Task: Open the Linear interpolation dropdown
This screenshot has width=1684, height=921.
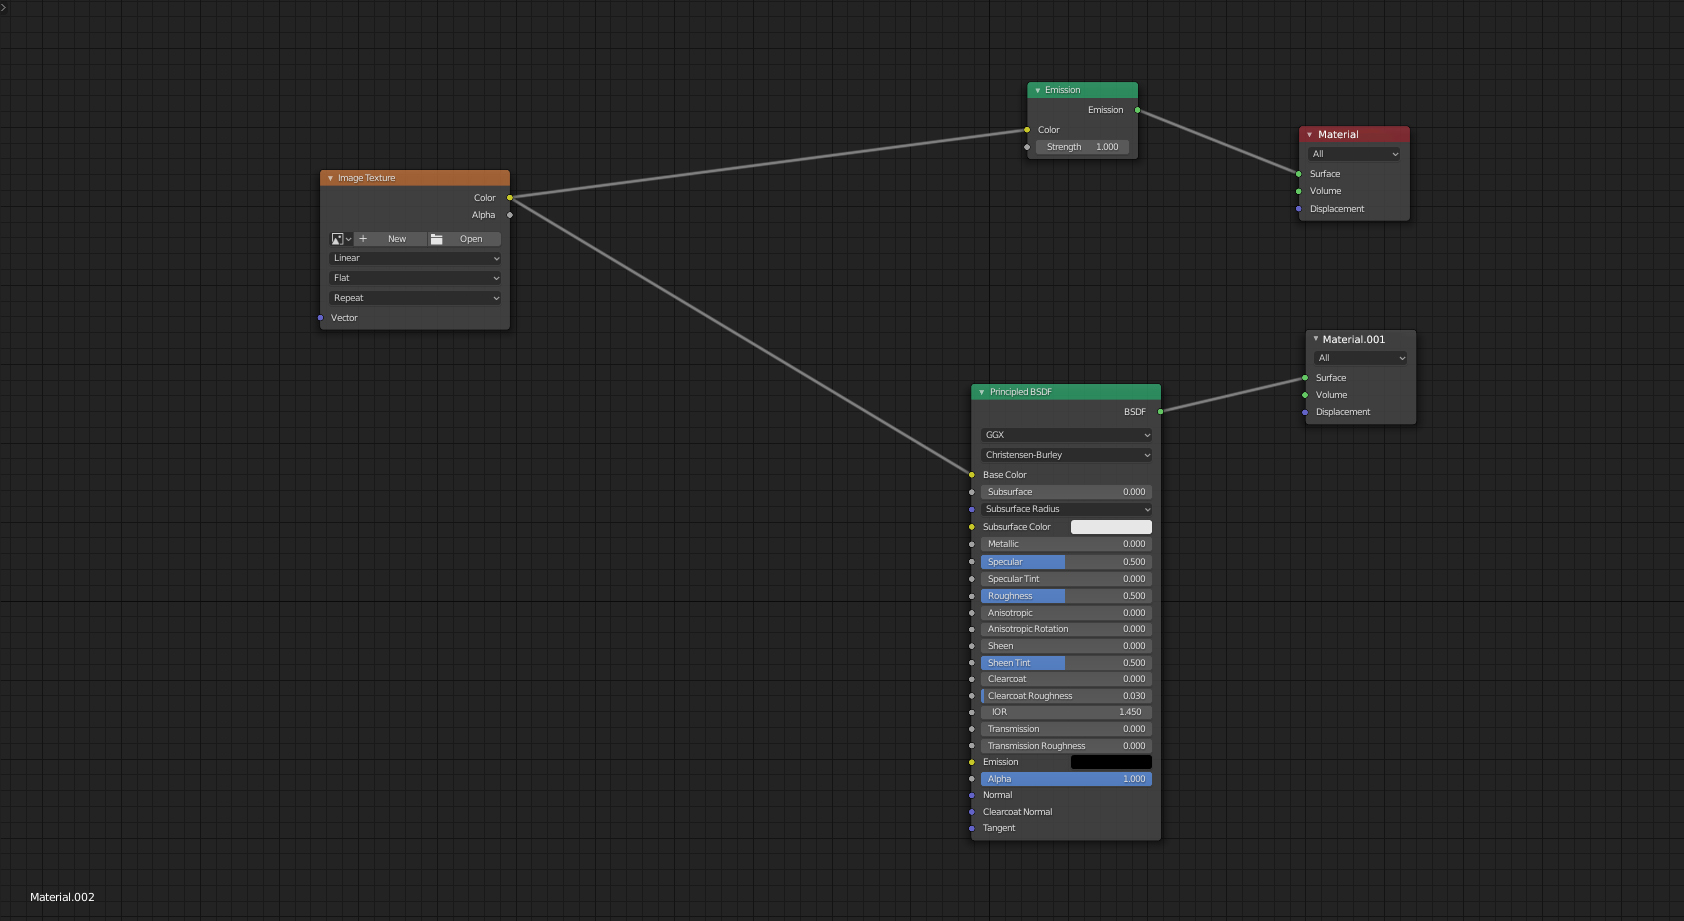Action: pyautogui.click(x=415, y=258)
